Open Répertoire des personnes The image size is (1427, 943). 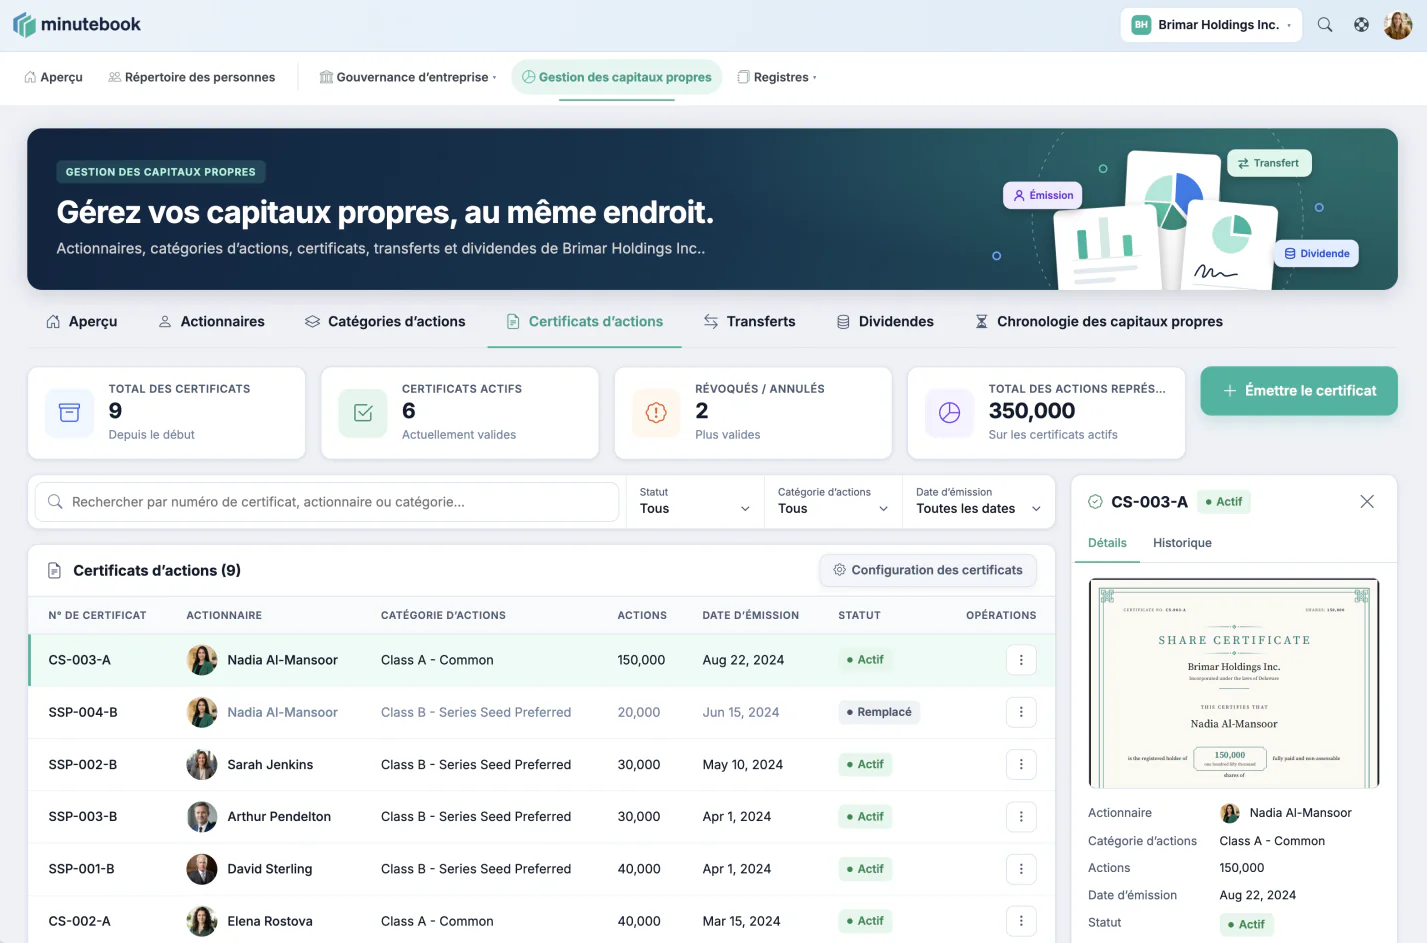[191, 77]
